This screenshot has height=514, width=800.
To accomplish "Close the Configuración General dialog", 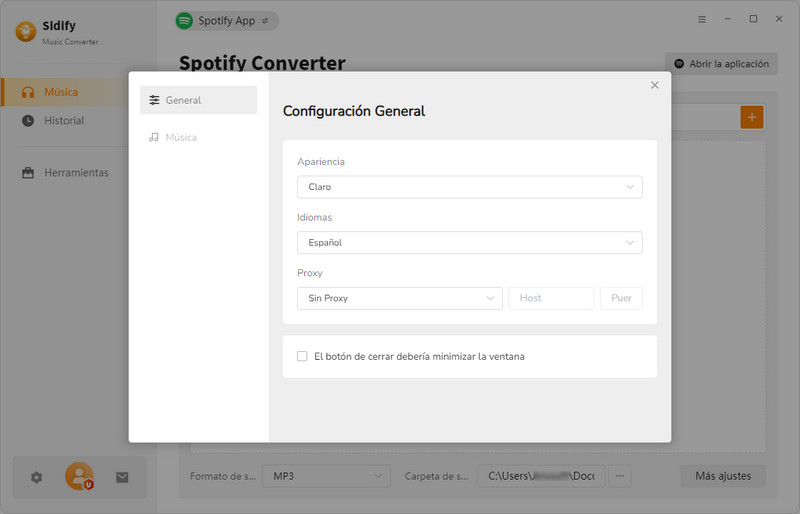I will click(655, 85).
